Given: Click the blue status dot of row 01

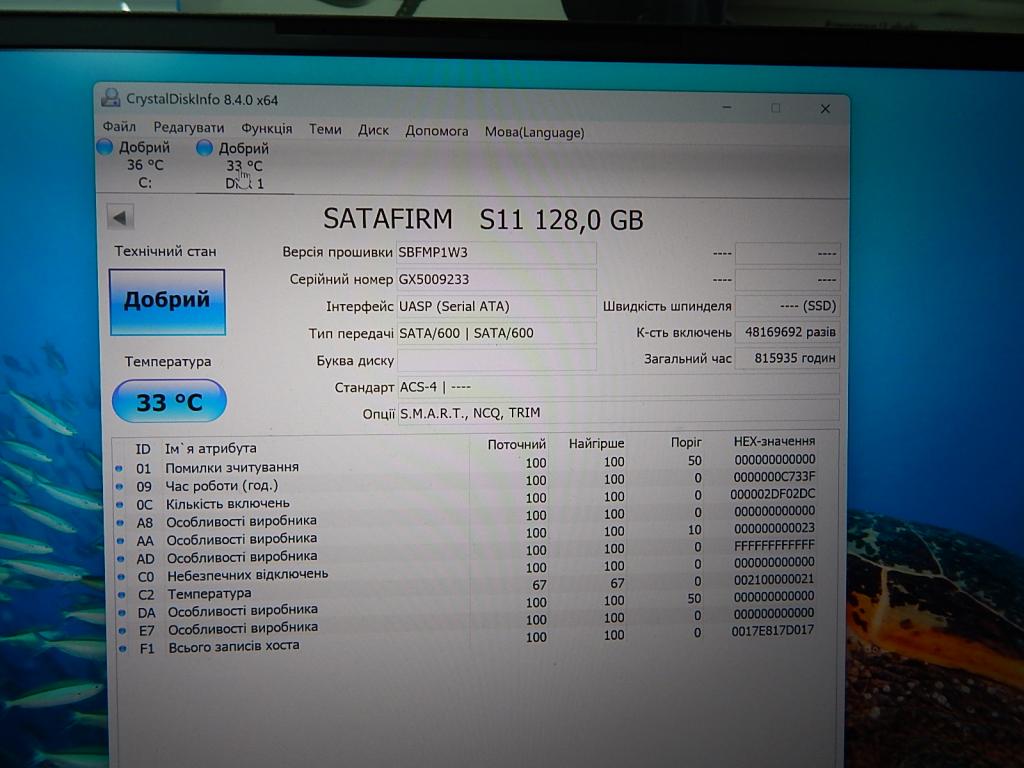Looking at the screenshot, I should point(119,468).
